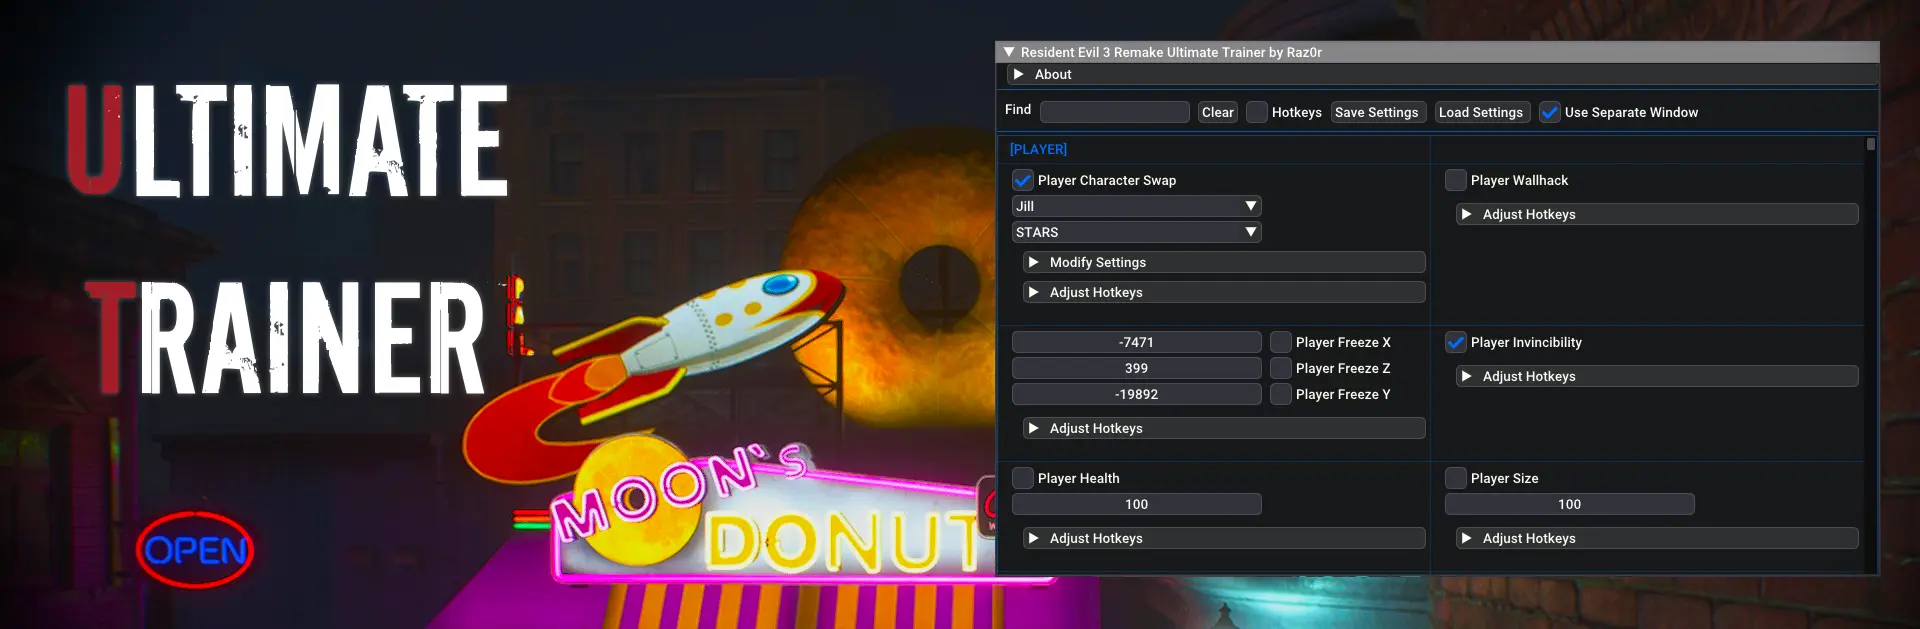Screen dimensions: 1920x629
Task: Click the Player Size value slider
Action: click(x=1569, y=504)
